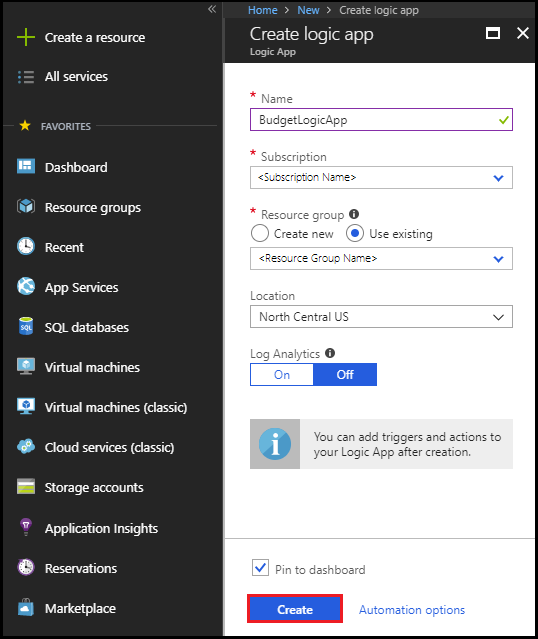
Task: Click the Resource groups cube icon
Action: click(26, 207)
